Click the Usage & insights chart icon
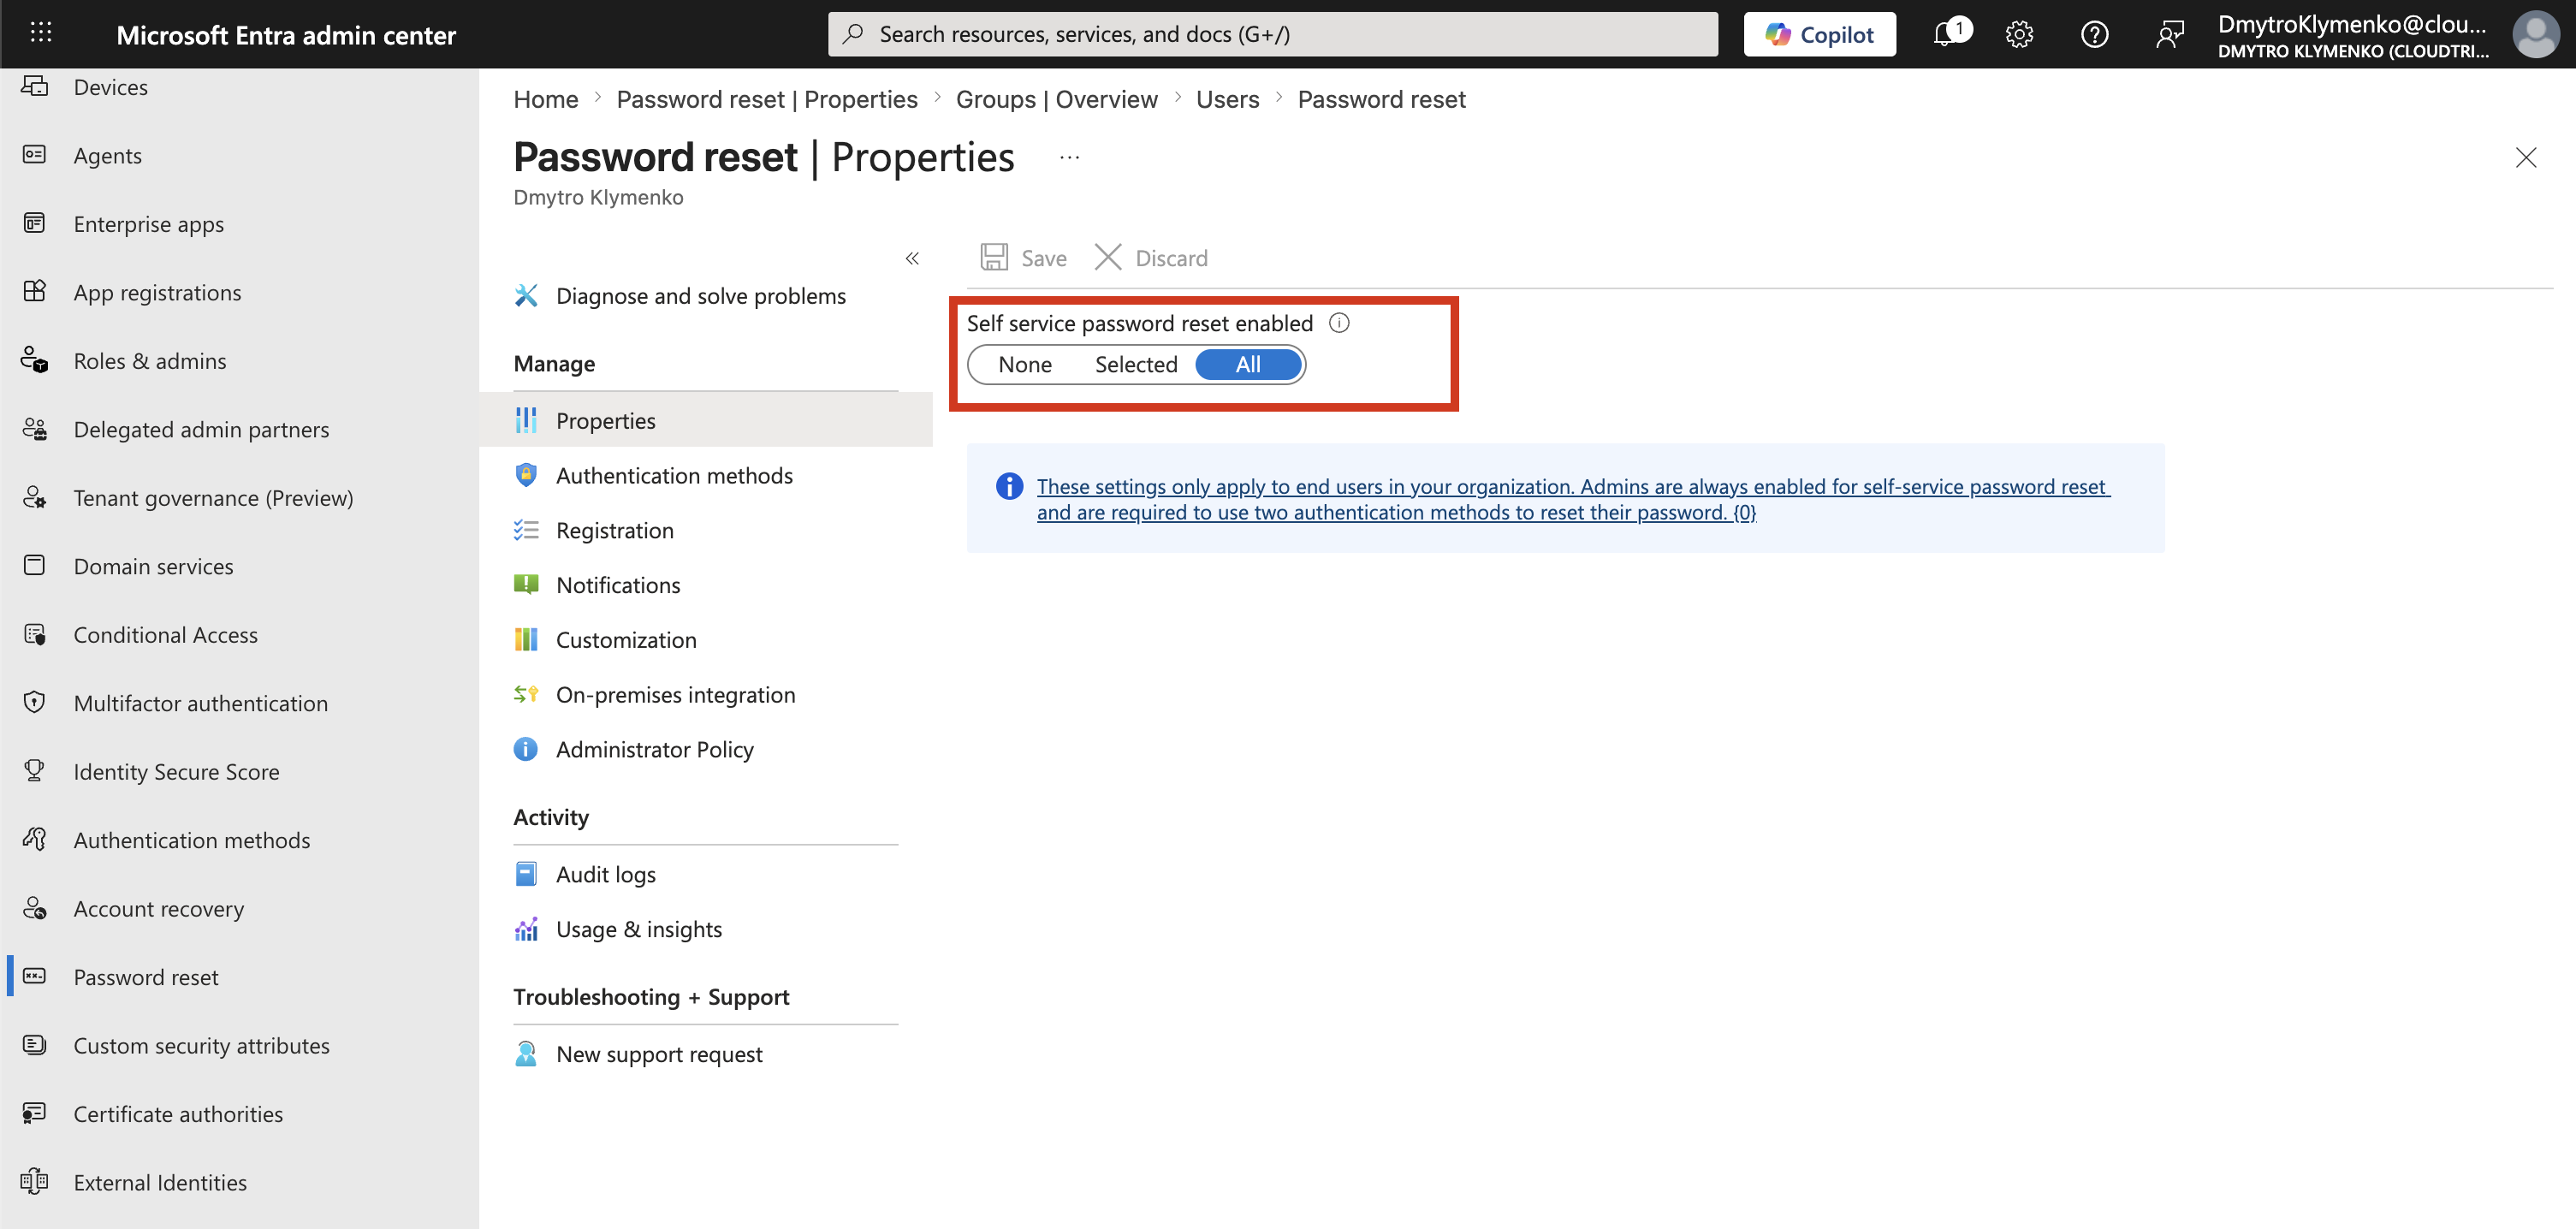2576x1229 pixels. tap(526, 930)
